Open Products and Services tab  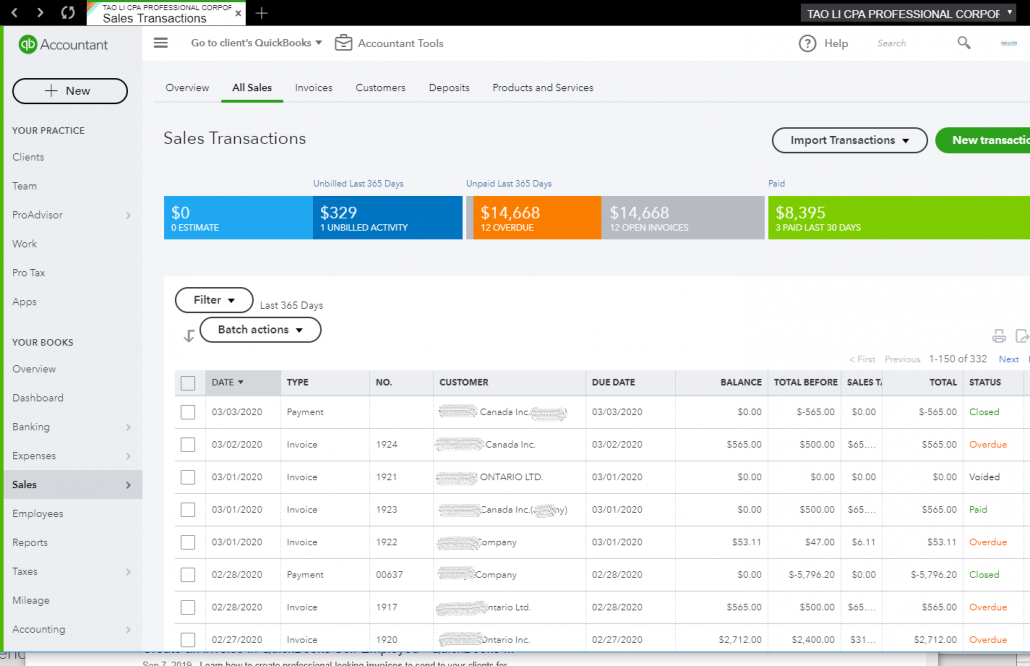543,87
